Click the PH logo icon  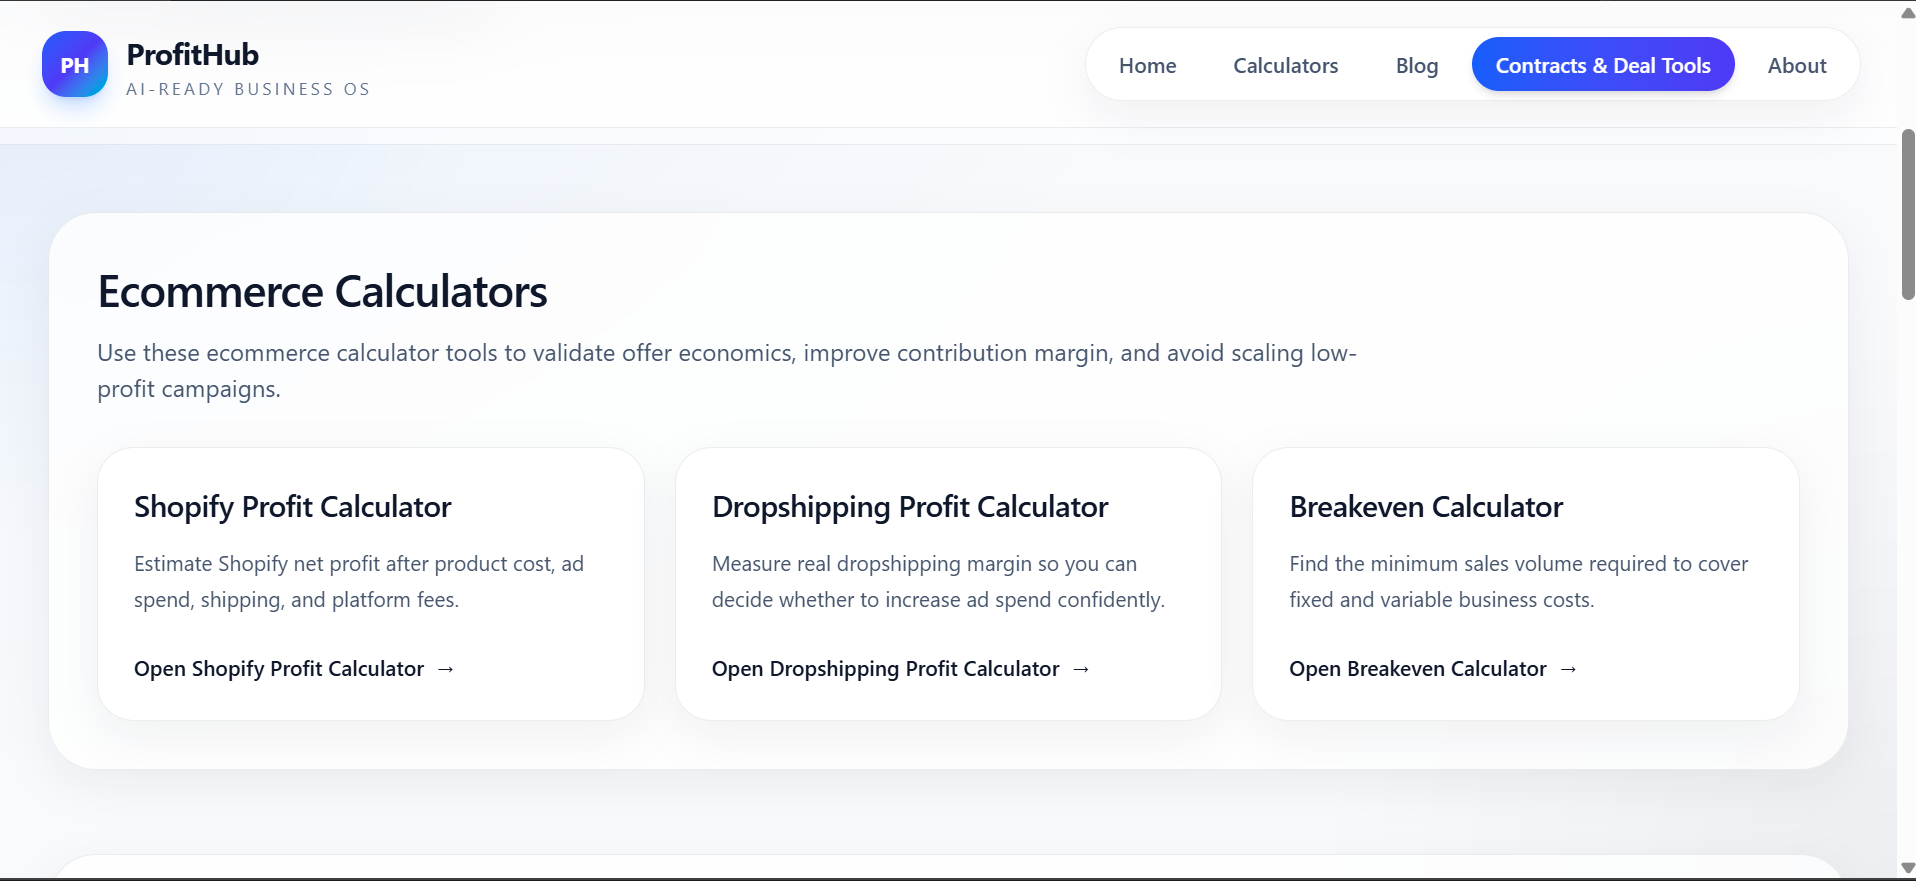(74, 64)
